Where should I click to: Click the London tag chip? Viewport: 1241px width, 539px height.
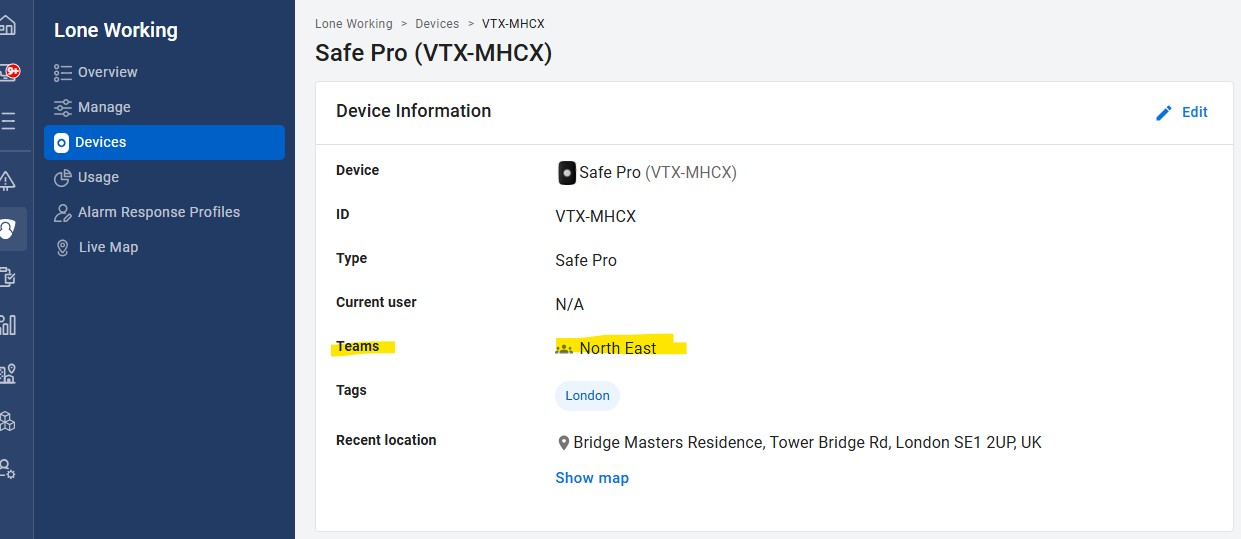pyautogui.click(x=587, y=396)
